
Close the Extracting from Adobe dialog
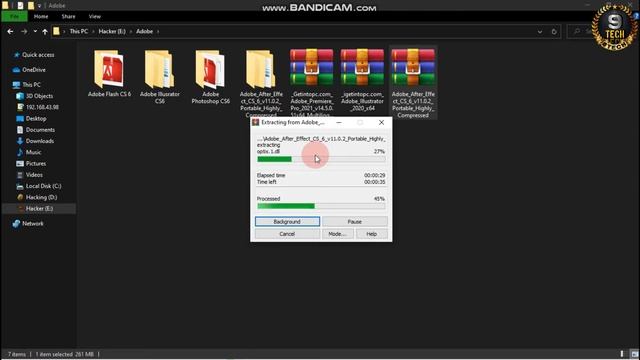coord(381,122)
